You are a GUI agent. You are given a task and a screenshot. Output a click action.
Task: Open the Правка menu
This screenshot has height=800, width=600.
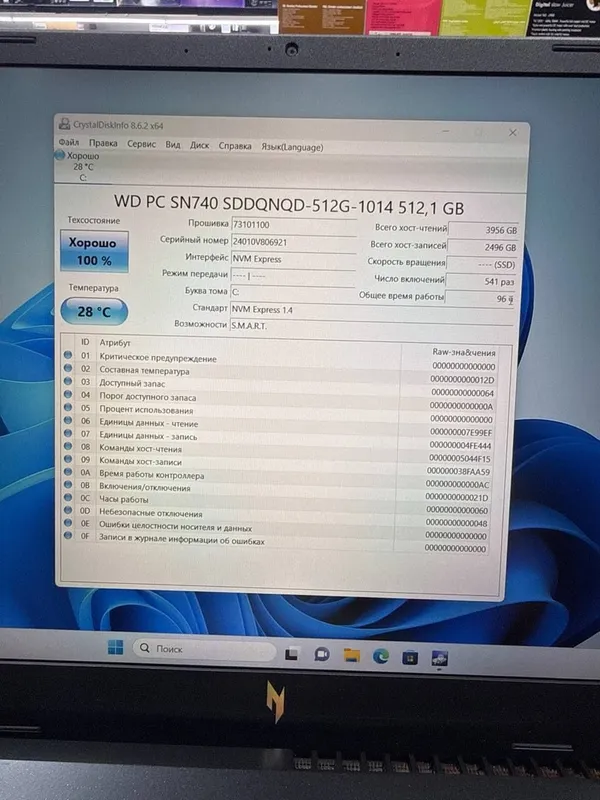103,143
